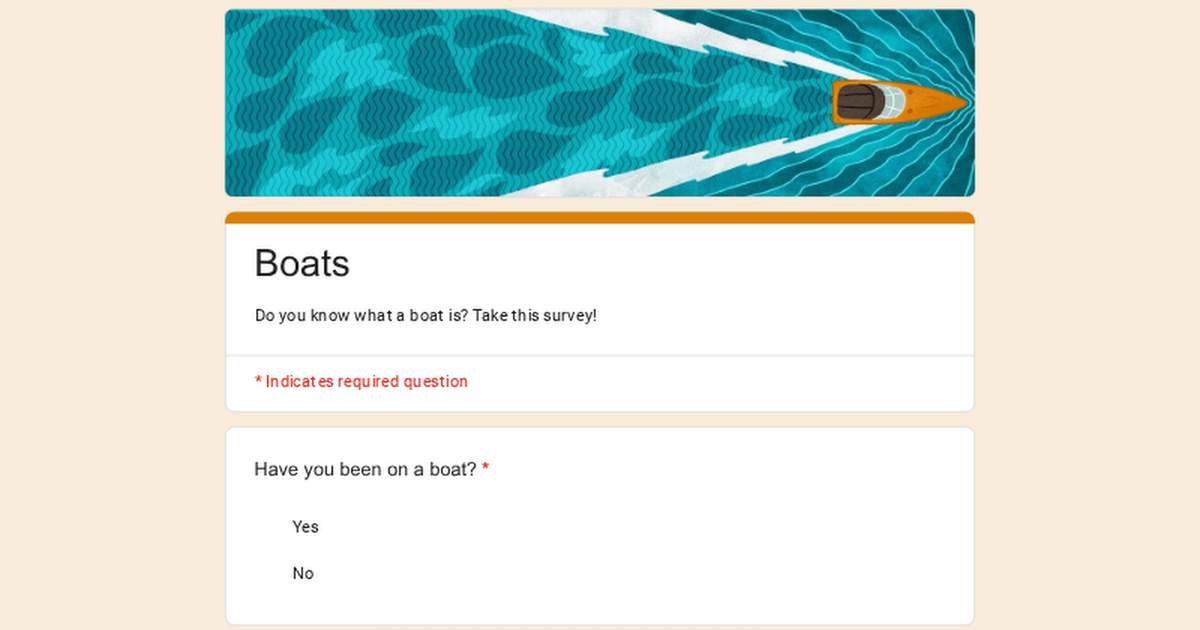Click the red asterisk before "Indicates required"

(258, 381)
